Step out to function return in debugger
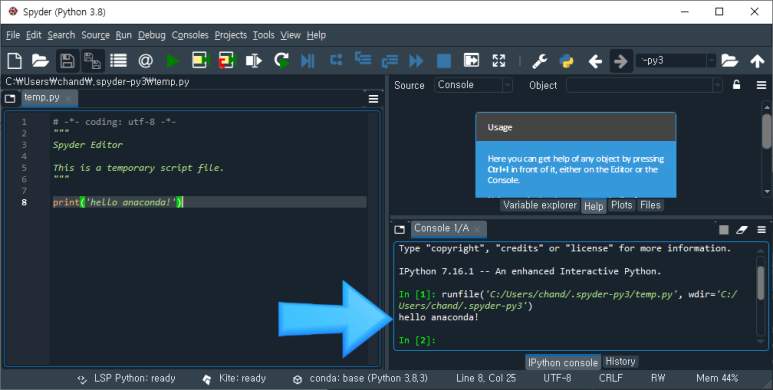This screenshot has width=773, height=390. coord(390,61)
